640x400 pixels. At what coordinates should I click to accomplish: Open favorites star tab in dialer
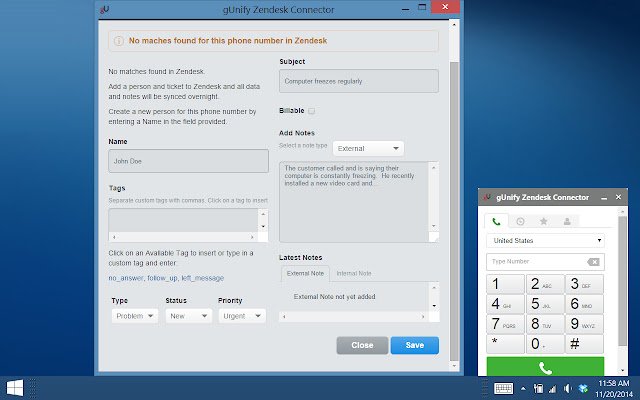(x=543, y=221)
